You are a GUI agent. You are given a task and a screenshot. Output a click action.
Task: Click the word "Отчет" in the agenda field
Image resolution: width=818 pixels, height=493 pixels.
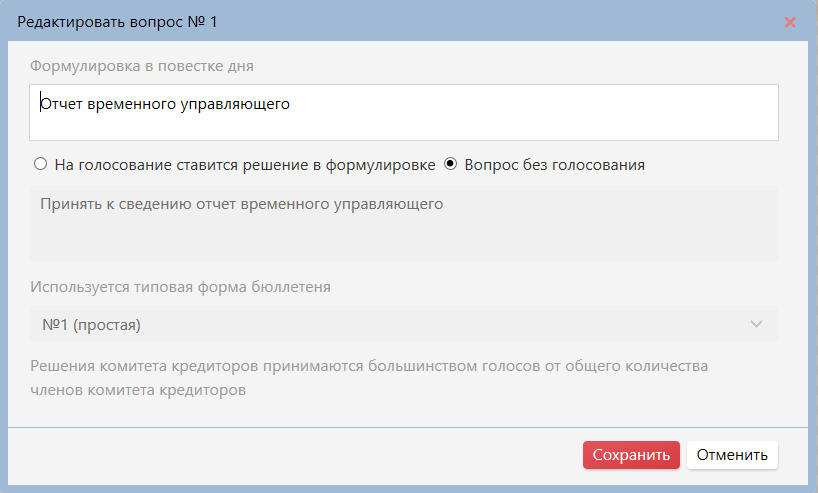pyautogui.click(x=60, y=103)
